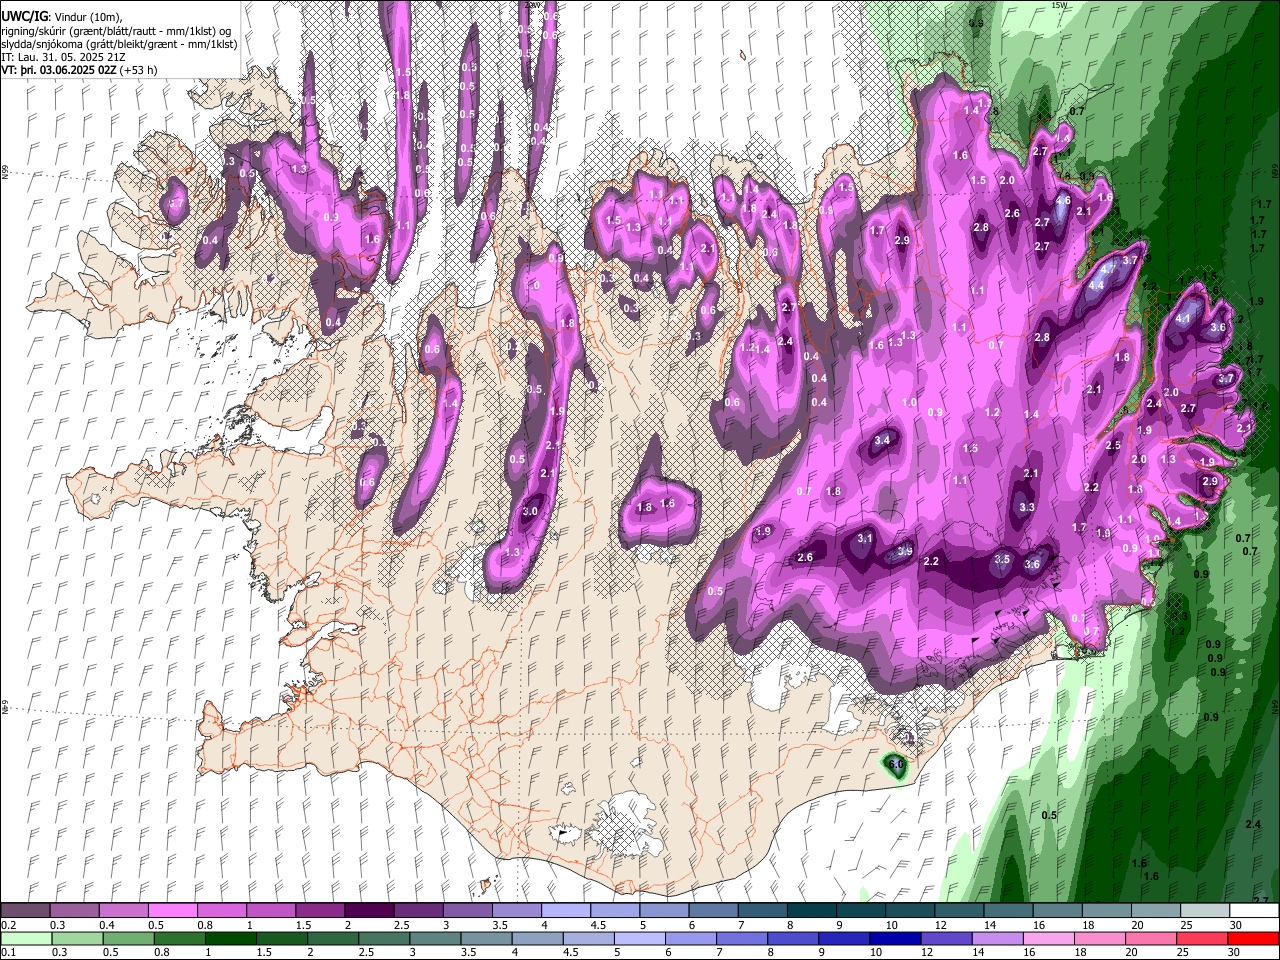Image resolution: width=1280 pixels, height=960 pixels.
Task: Select the '3.5' snowfall value
Action: point(1003,560)
